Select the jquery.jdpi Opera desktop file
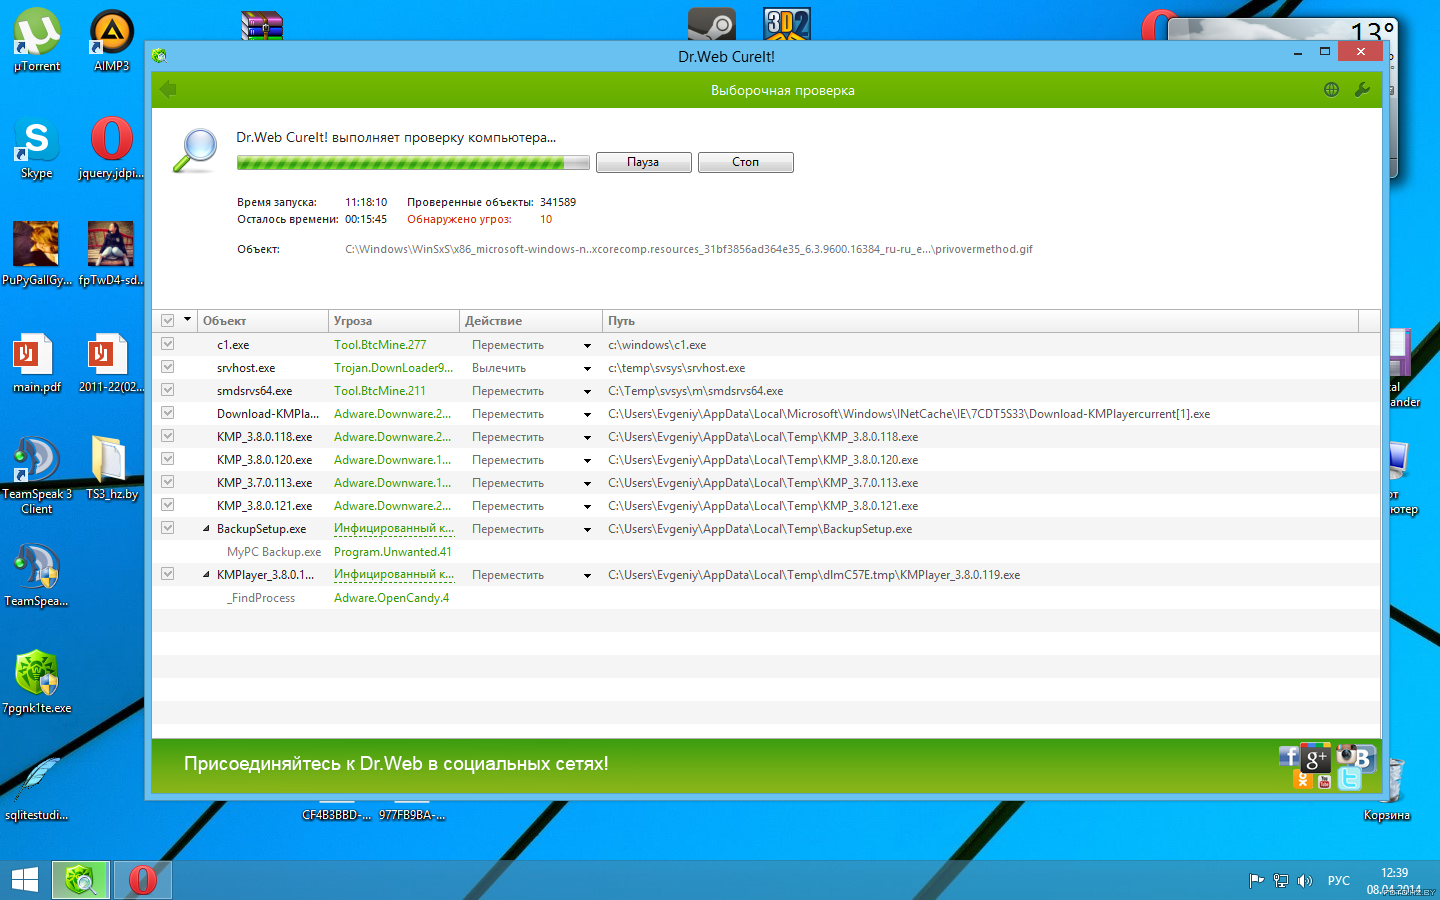 [x=112, y=148]
